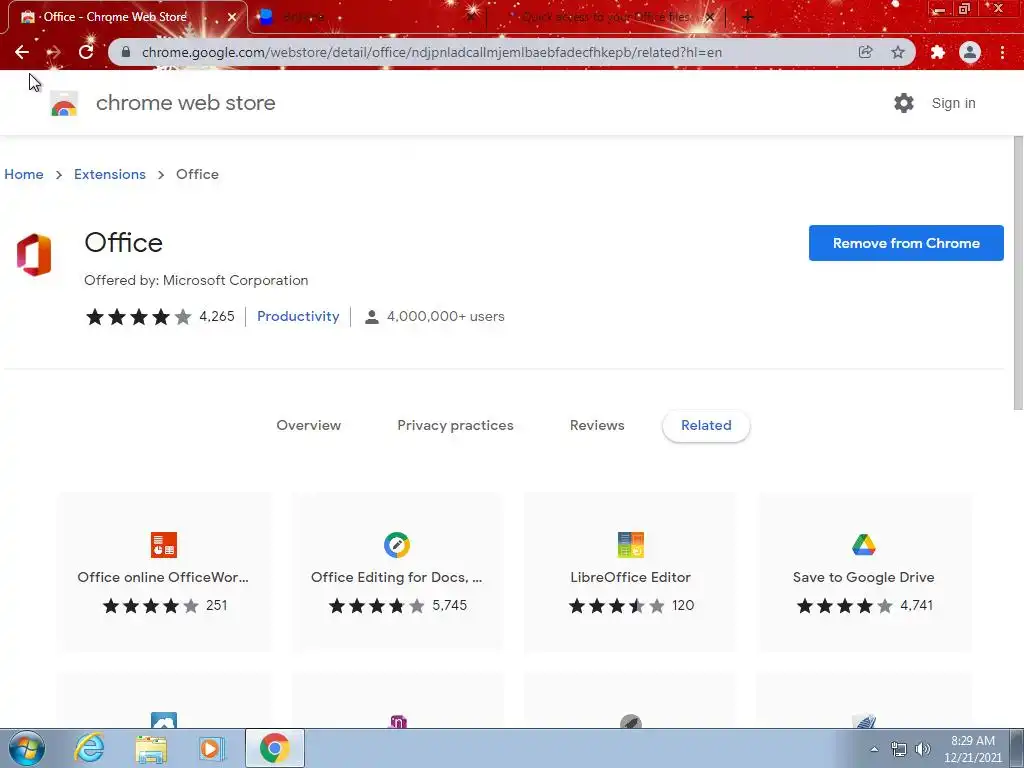Image resolution: width=1024 pixels, height=768 pixels.
Task: Open a new browser tab
Action: pos(748,17)
